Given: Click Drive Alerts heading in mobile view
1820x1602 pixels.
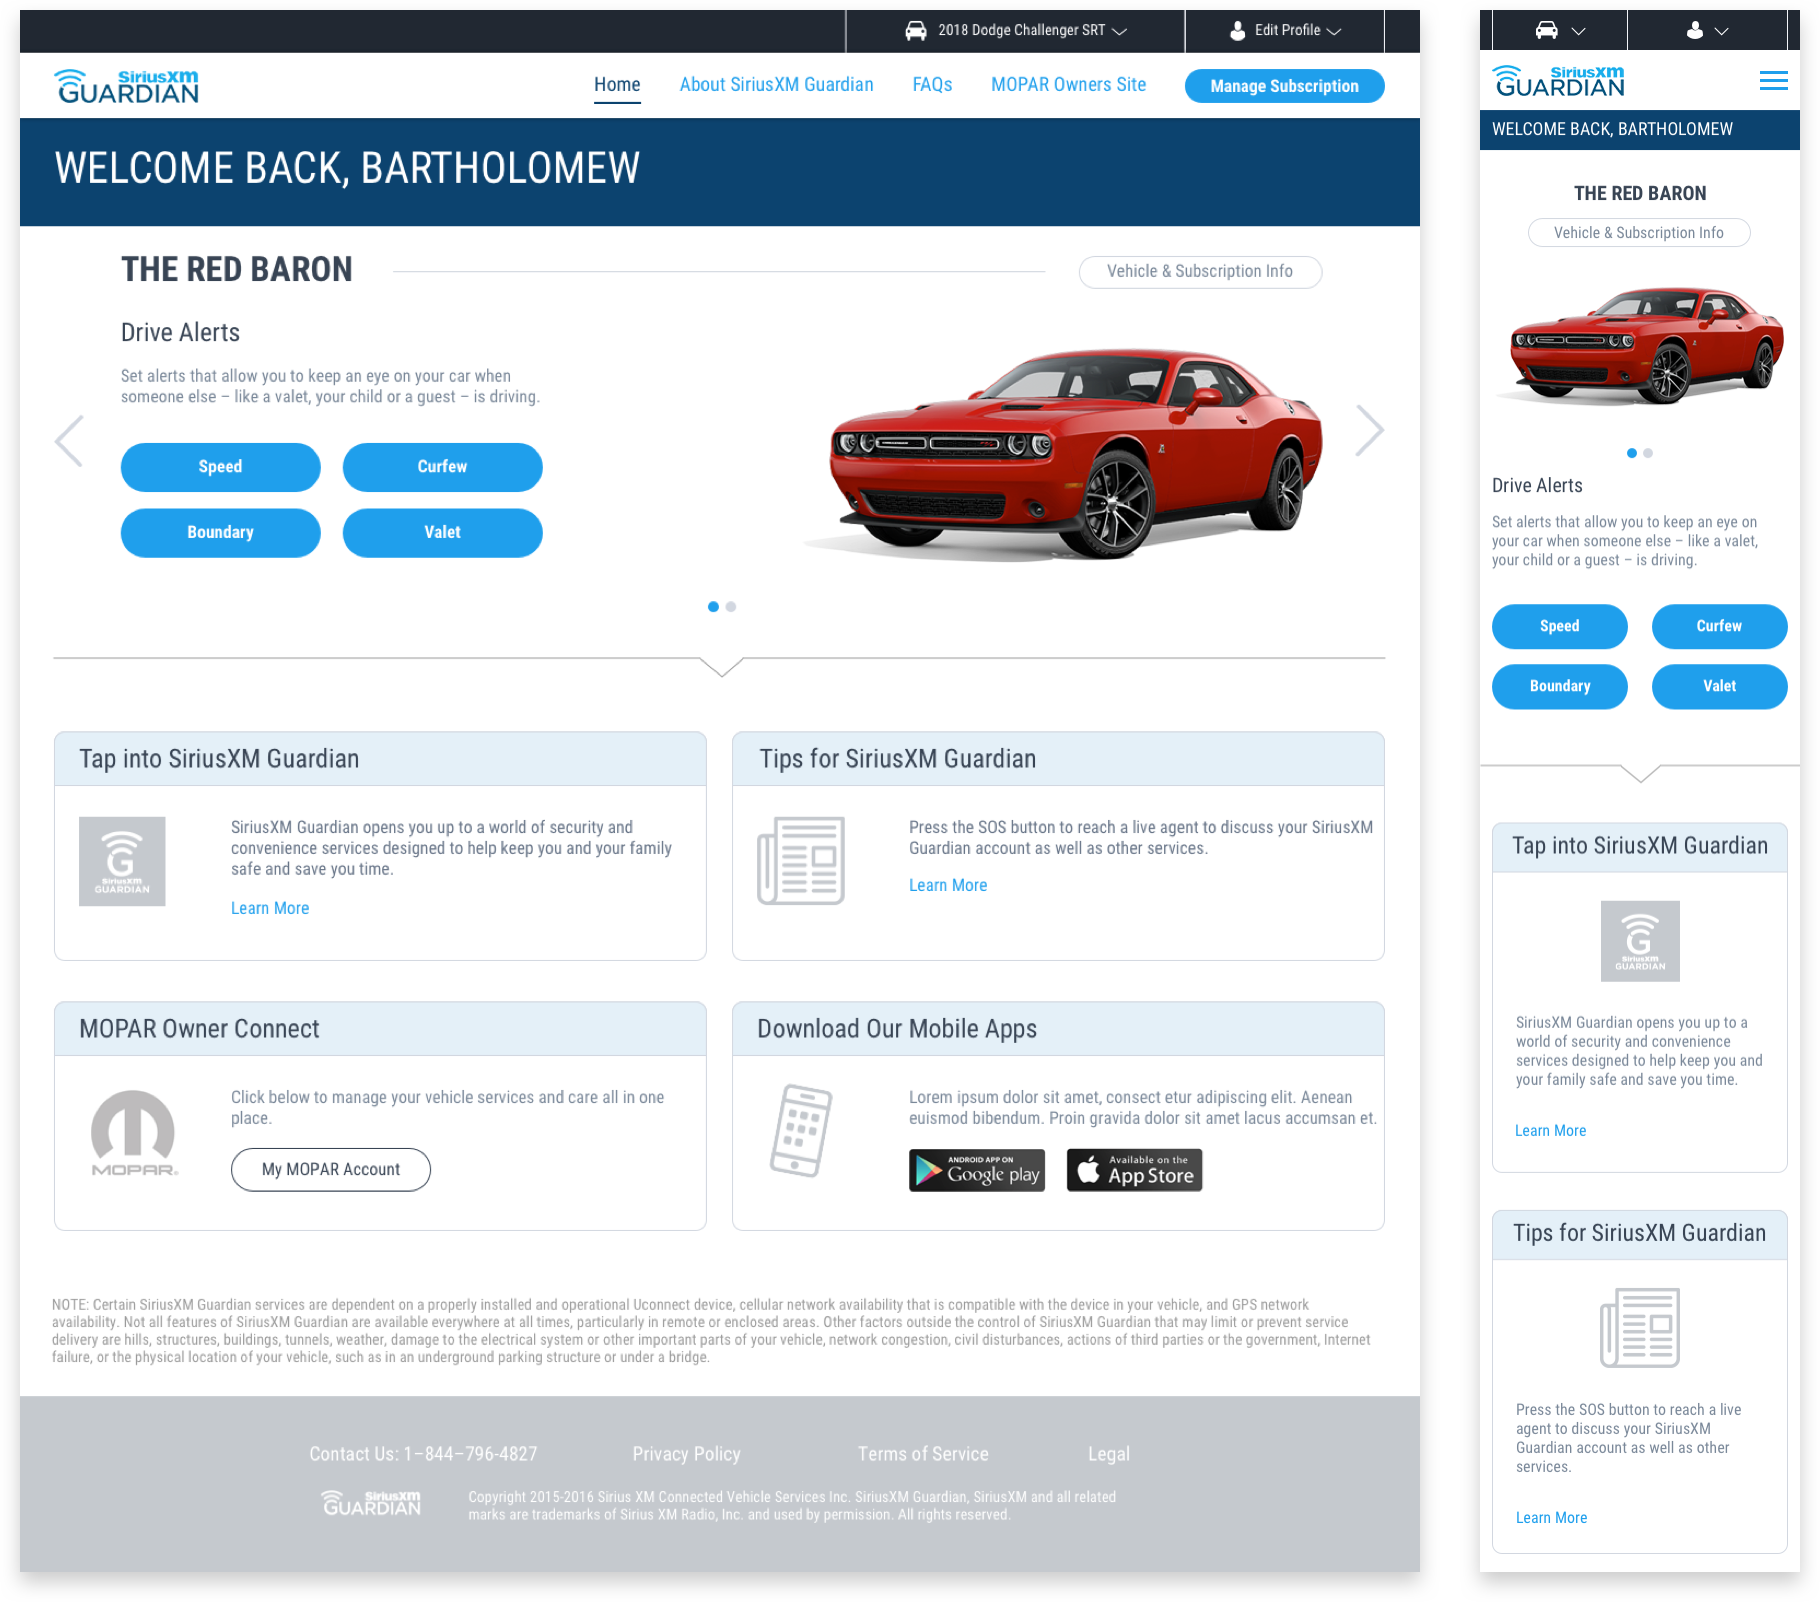Looking at the screenshot, I should point(1537,486).
